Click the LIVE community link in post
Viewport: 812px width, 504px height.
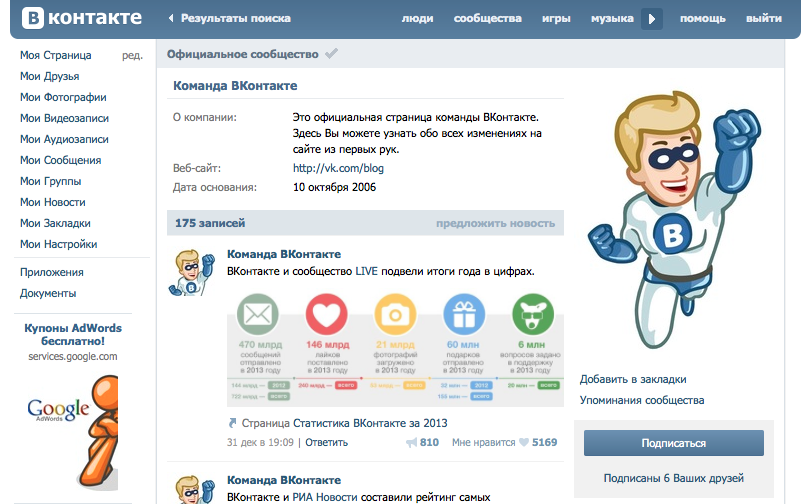[367, 271]
